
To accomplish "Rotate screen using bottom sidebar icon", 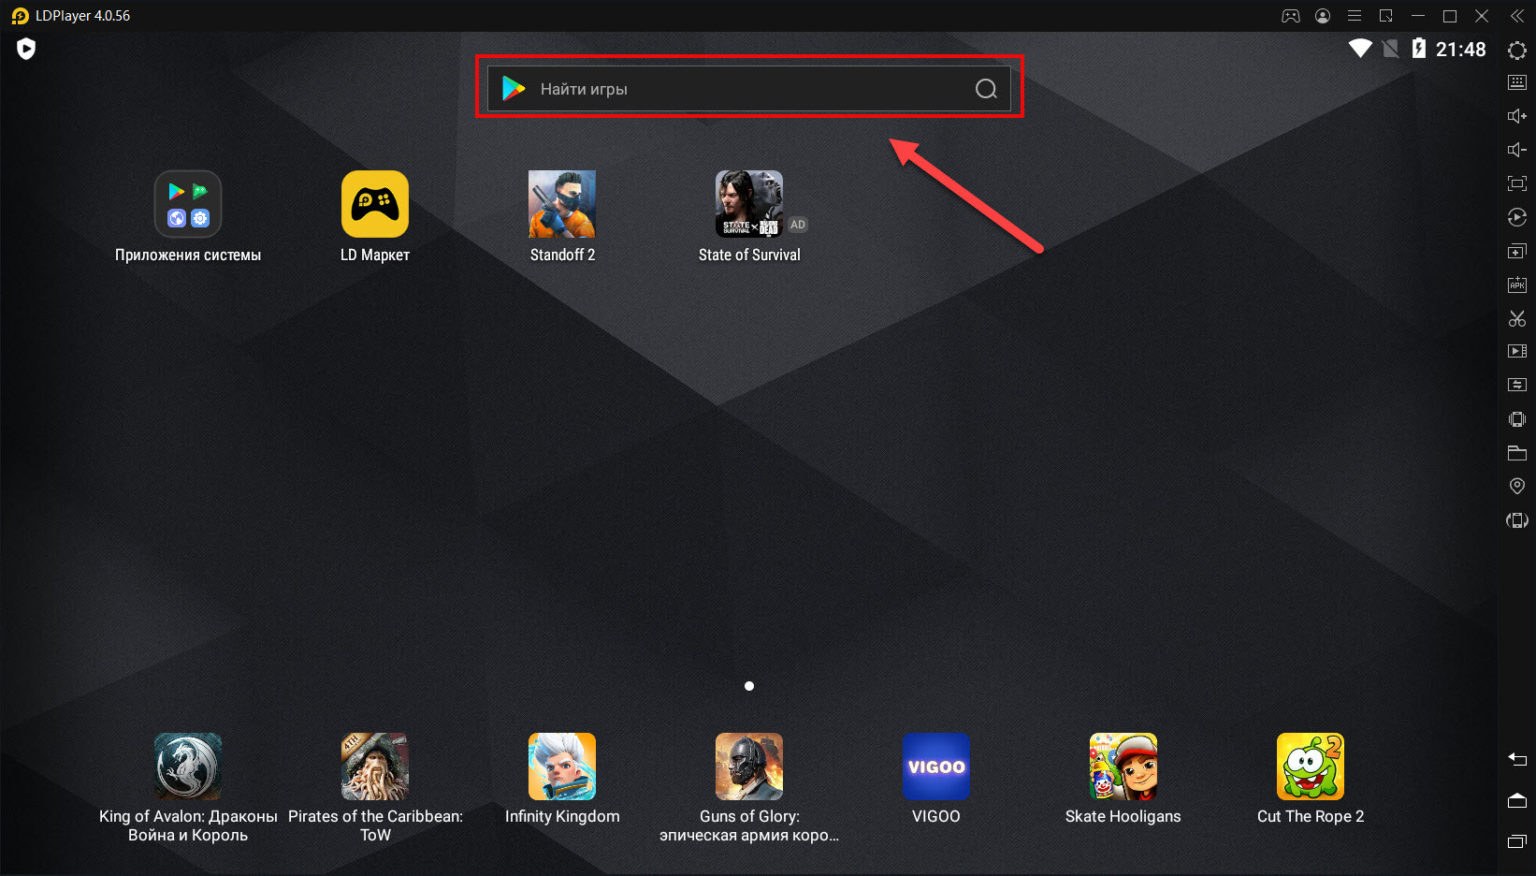I will (x=1517, y=520).
